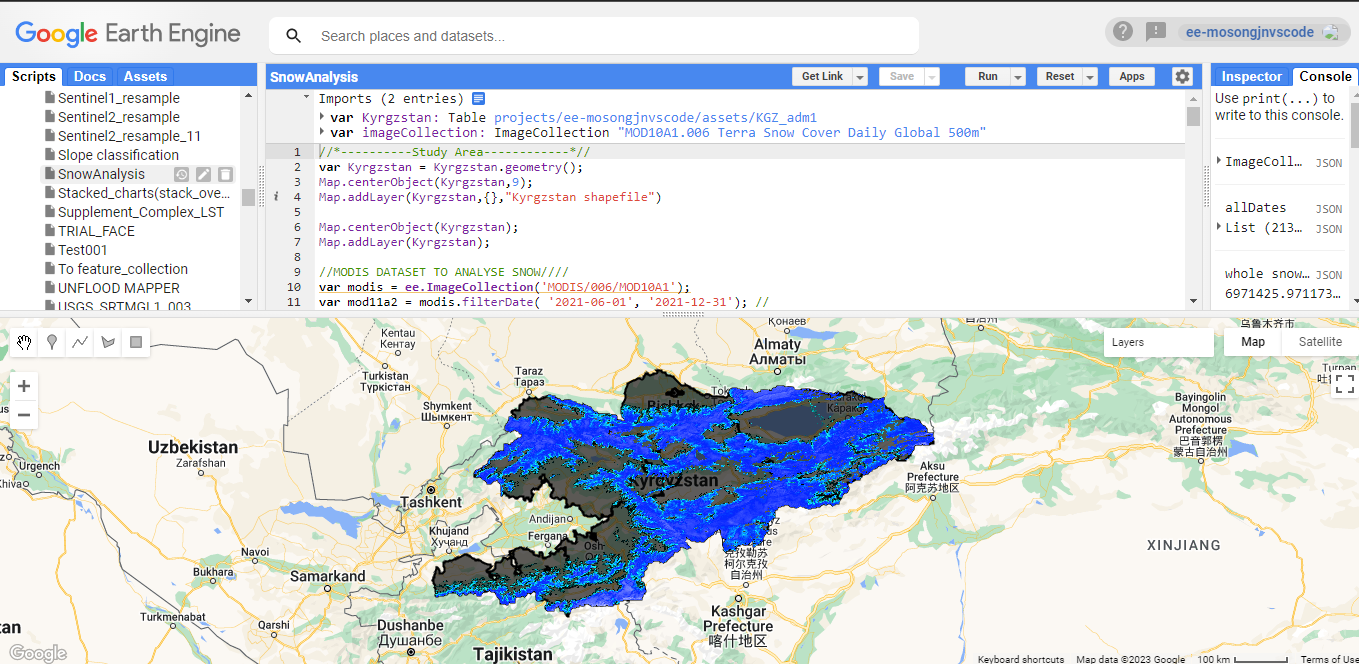Viewport: 1359px width, 664px height.
Task: Select the pan hand map tool
Action: pyautogui.click(x=24, y=343)
